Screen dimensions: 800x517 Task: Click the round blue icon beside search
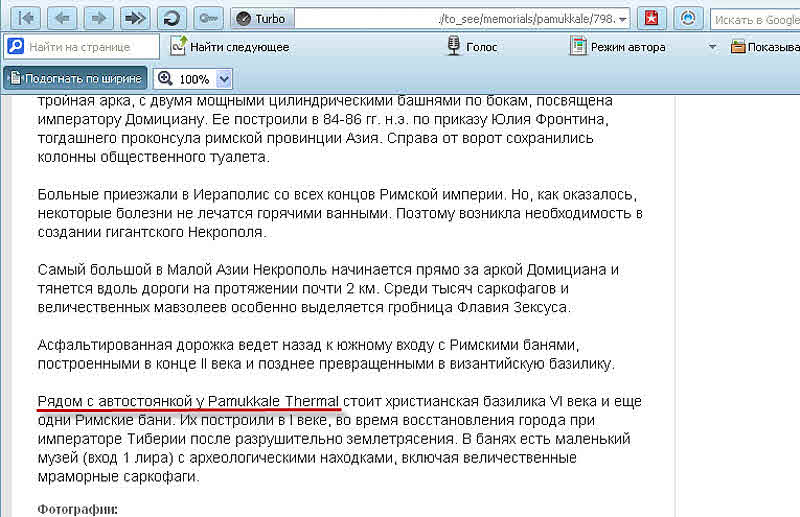[688, 18]
